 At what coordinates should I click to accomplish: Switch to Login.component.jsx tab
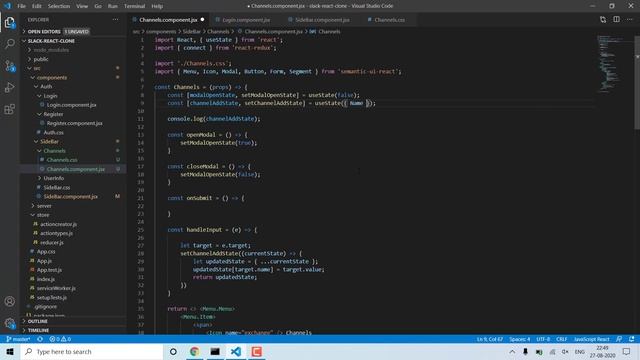click(x=245, y=20)
